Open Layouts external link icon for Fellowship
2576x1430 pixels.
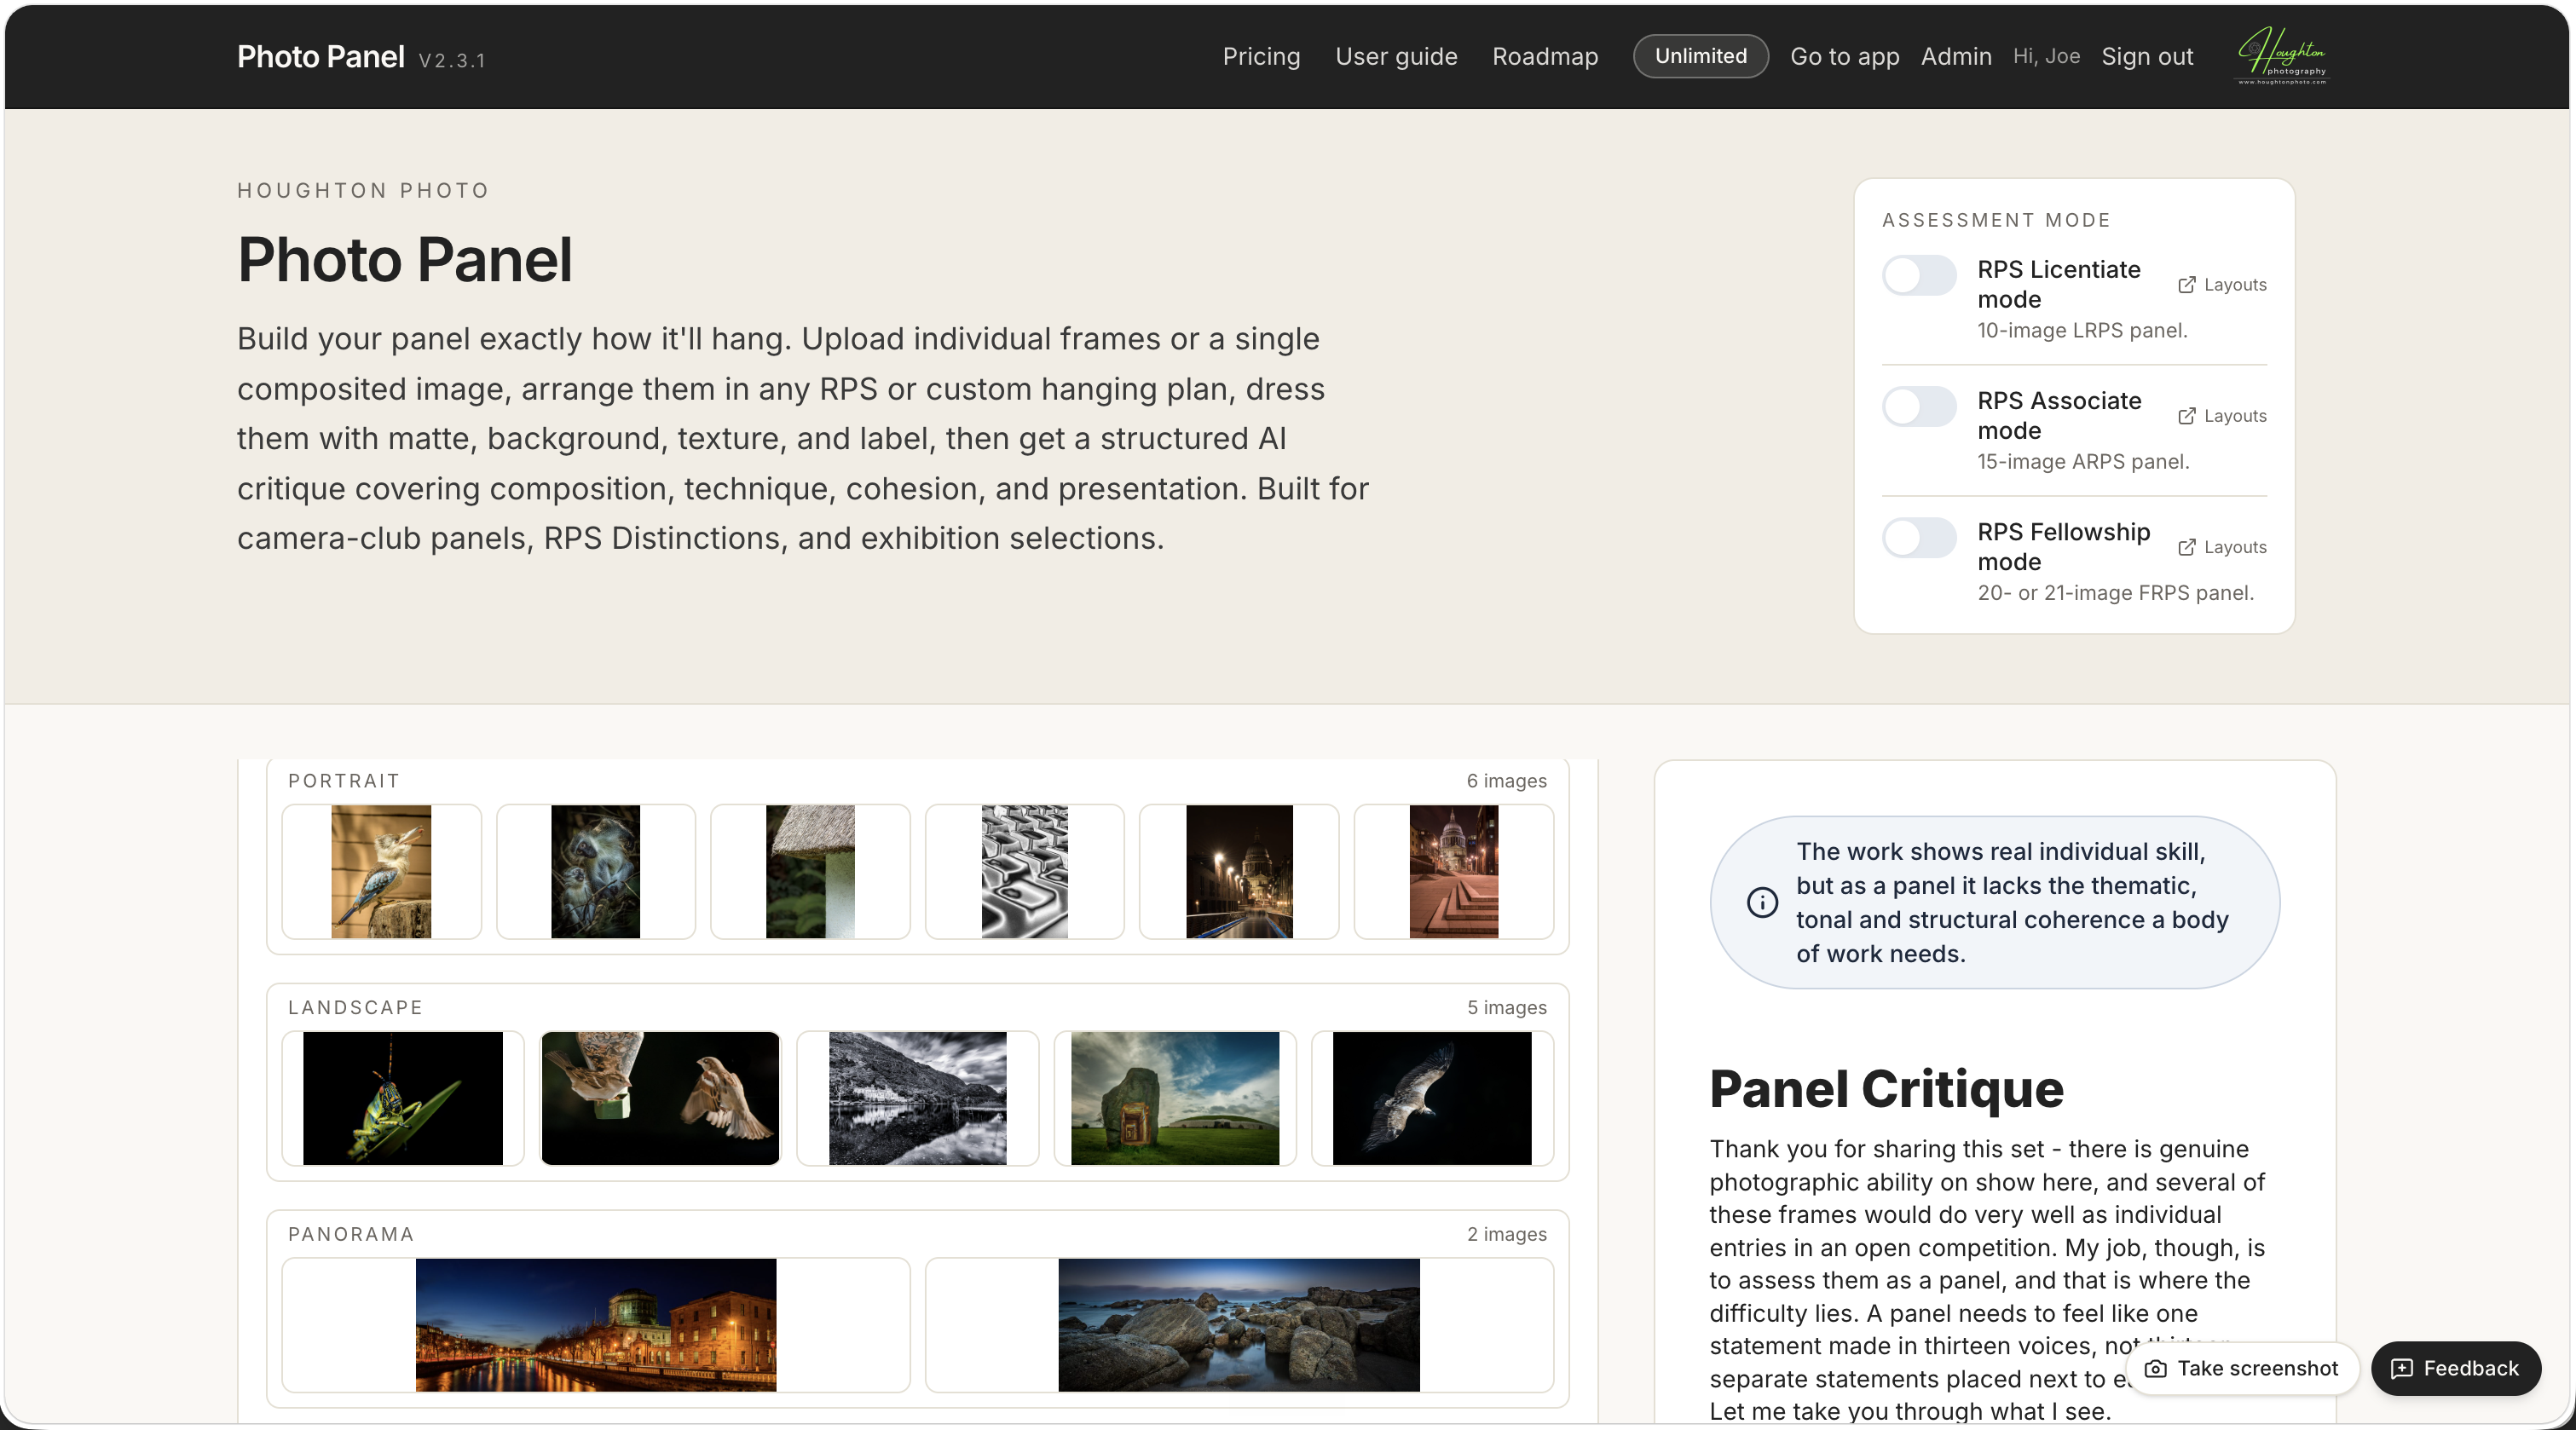click(2187, 547)
